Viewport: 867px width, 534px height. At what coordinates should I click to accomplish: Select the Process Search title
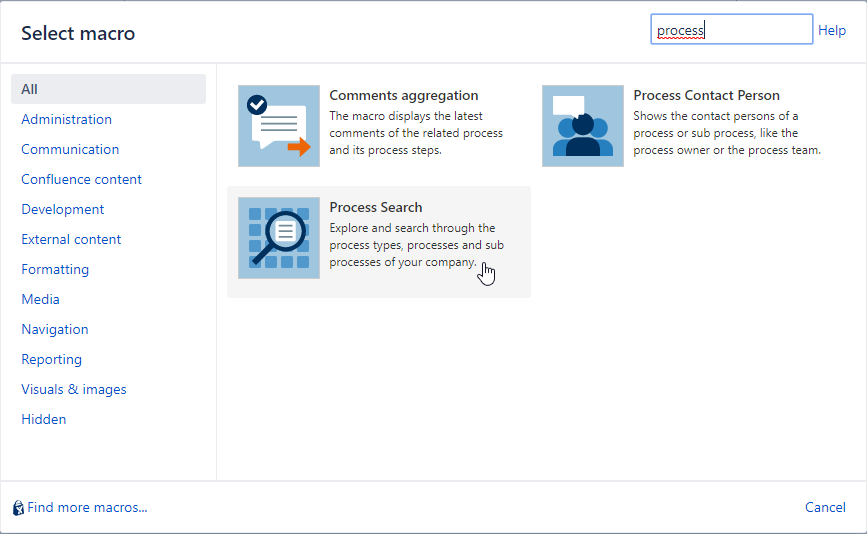pos(375,207)
